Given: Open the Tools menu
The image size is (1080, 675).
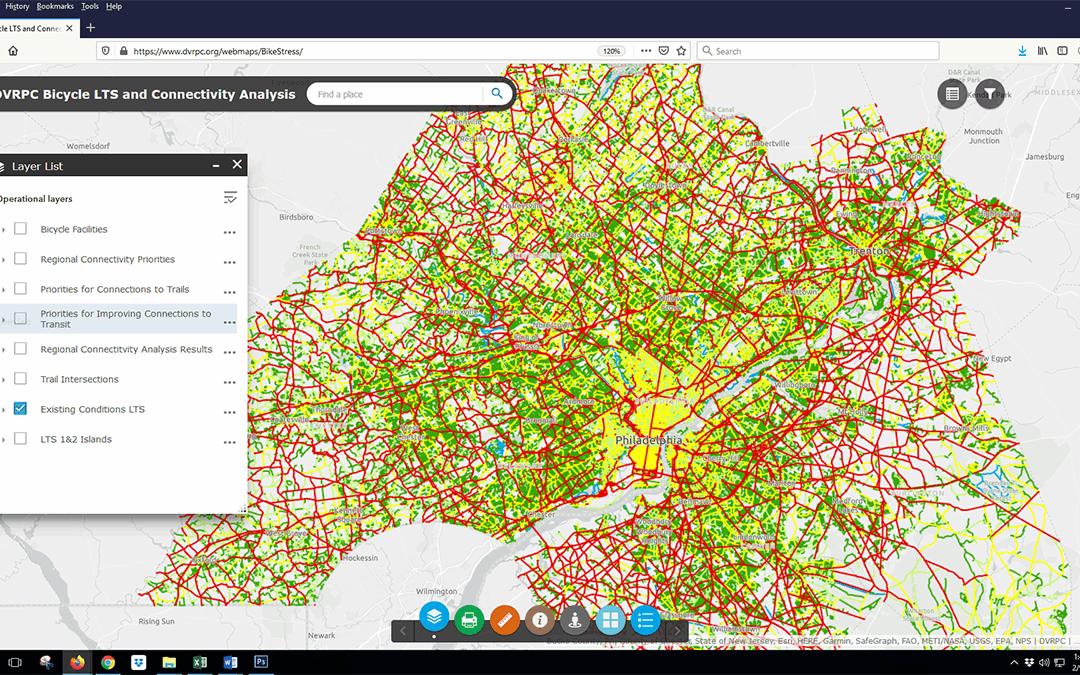Looking at the screenshot, I should pyautogui.click(x=90, y=6).
